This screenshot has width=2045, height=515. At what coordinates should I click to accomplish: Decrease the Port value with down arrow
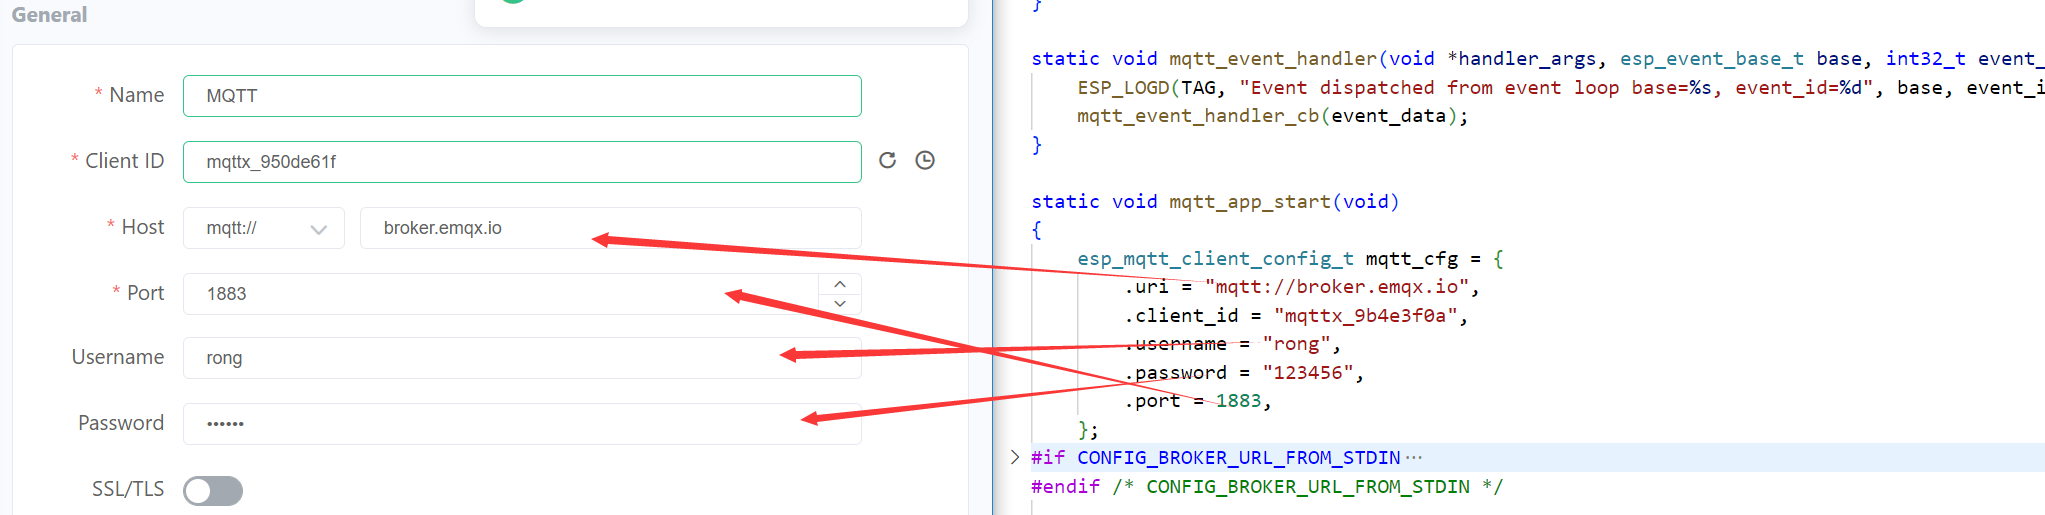(x=840, y=304)
